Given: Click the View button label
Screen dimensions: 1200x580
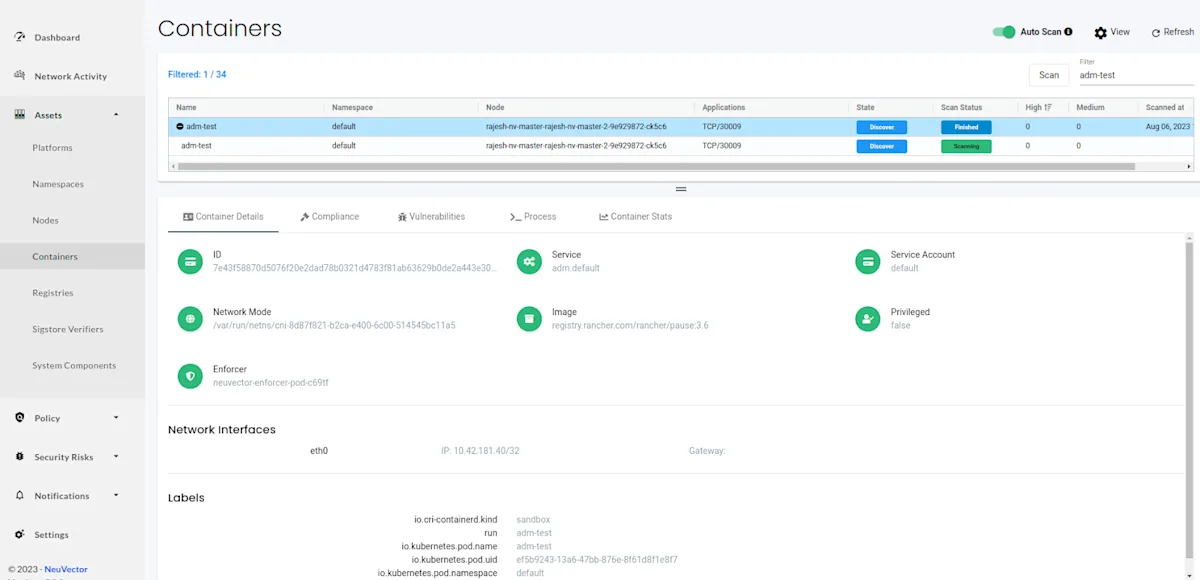Looking at the screenshot, I should (1120, 32).
